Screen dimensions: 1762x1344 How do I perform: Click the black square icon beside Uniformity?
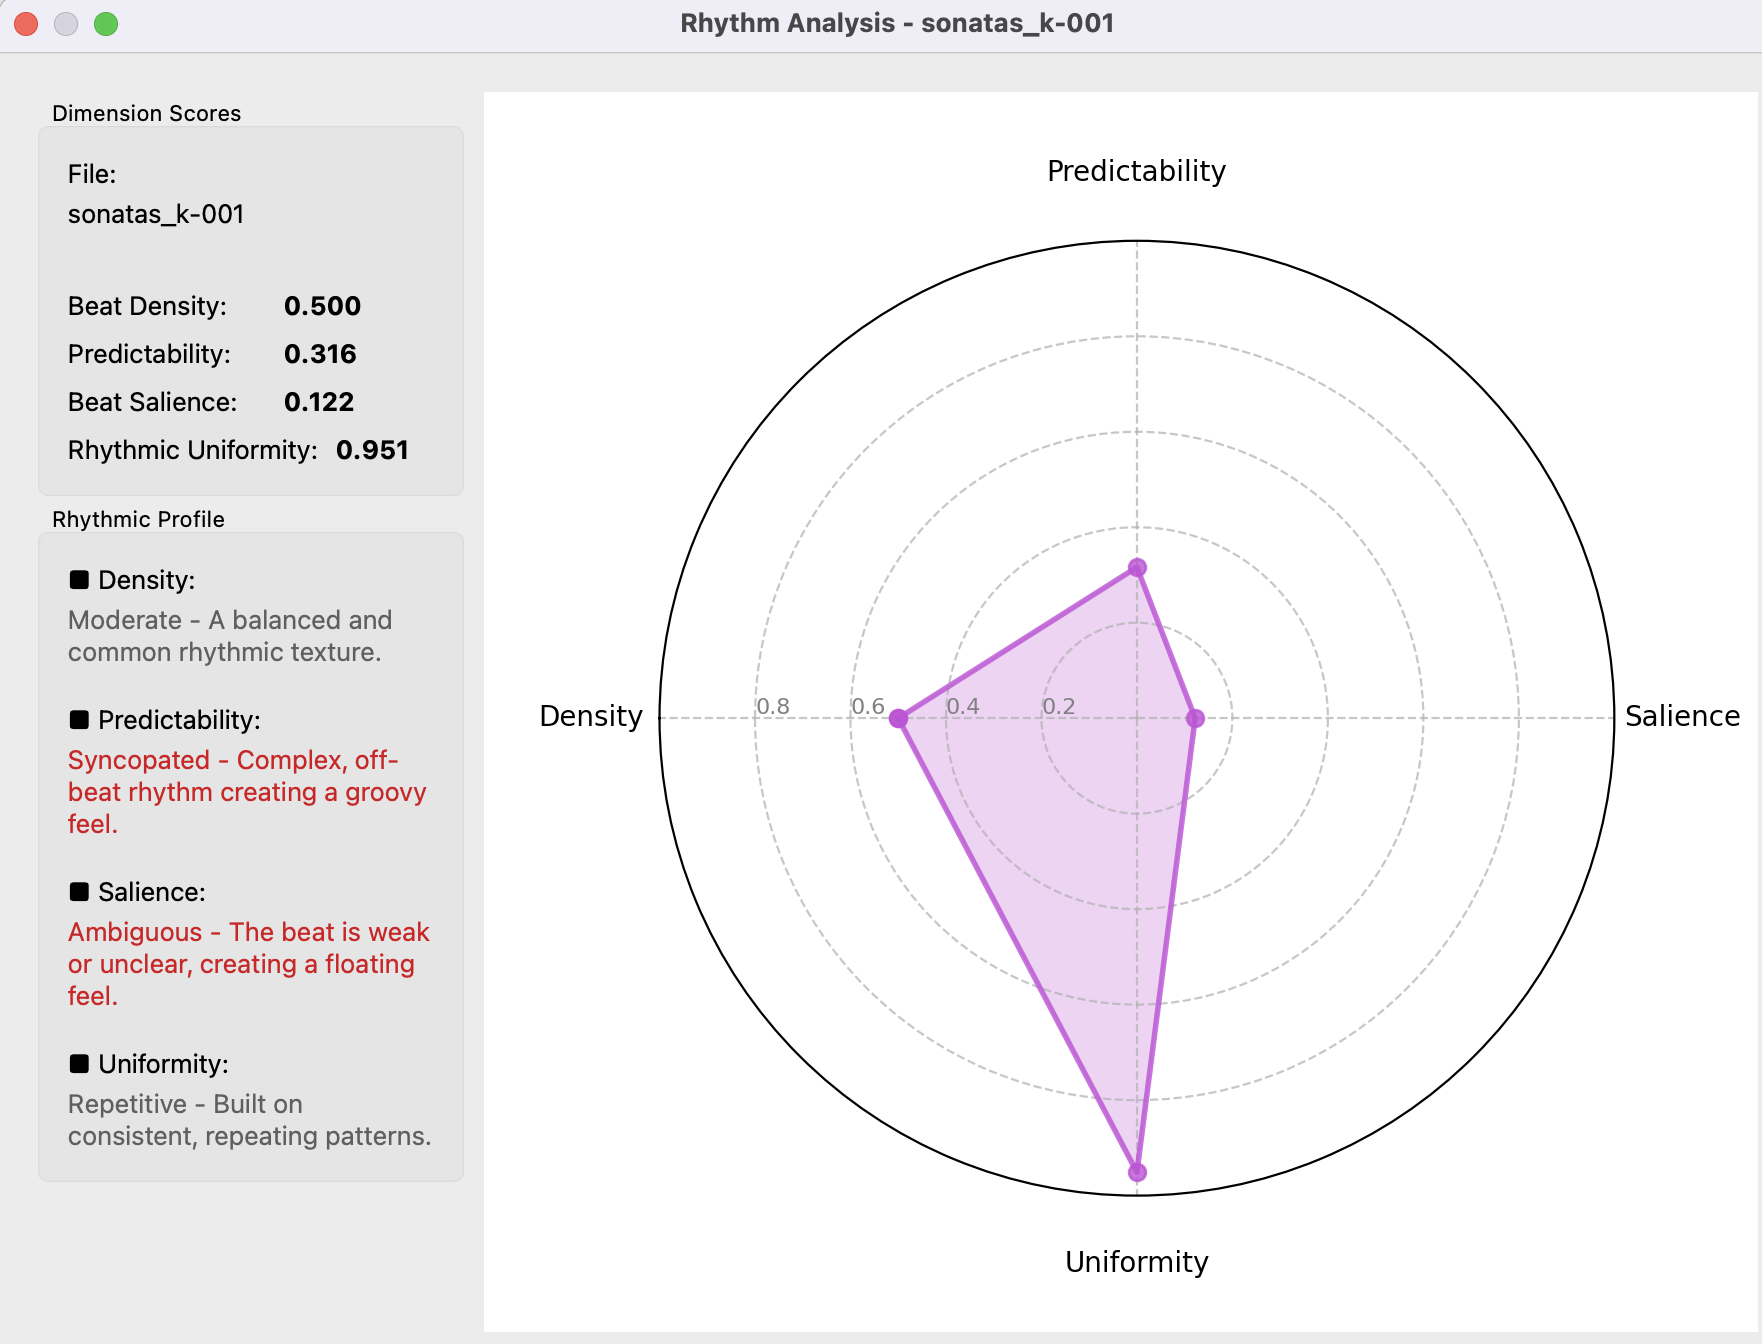point(79,1064)
